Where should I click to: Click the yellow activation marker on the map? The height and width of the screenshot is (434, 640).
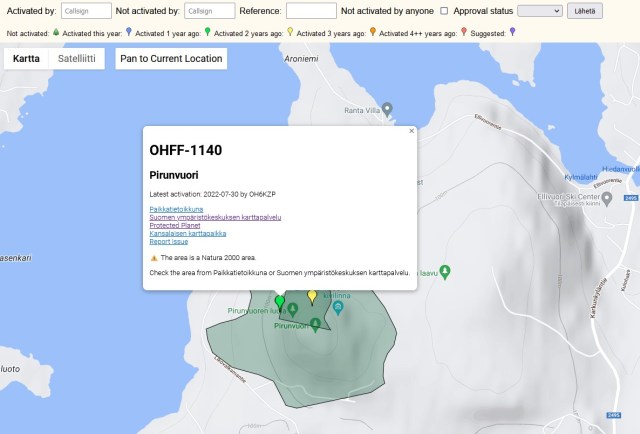pyautogui.click(x=312, y=297)
